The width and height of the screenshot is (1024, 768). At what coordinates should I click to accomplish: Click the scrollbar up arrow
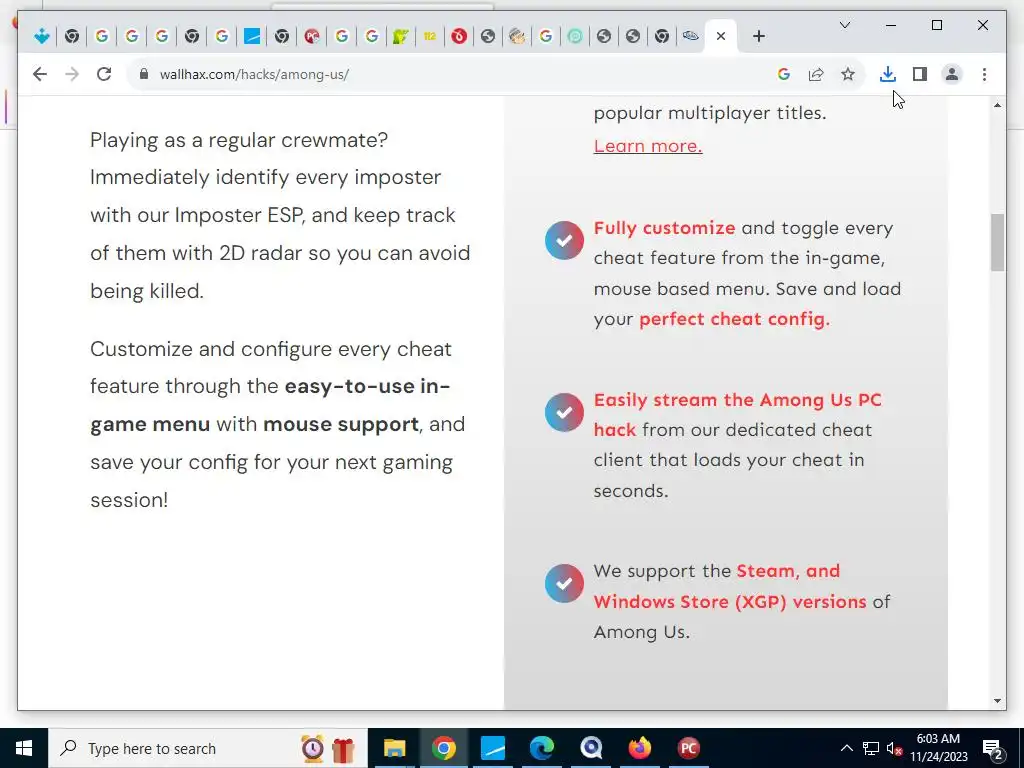pyautogui.click(x=997, y=105)
